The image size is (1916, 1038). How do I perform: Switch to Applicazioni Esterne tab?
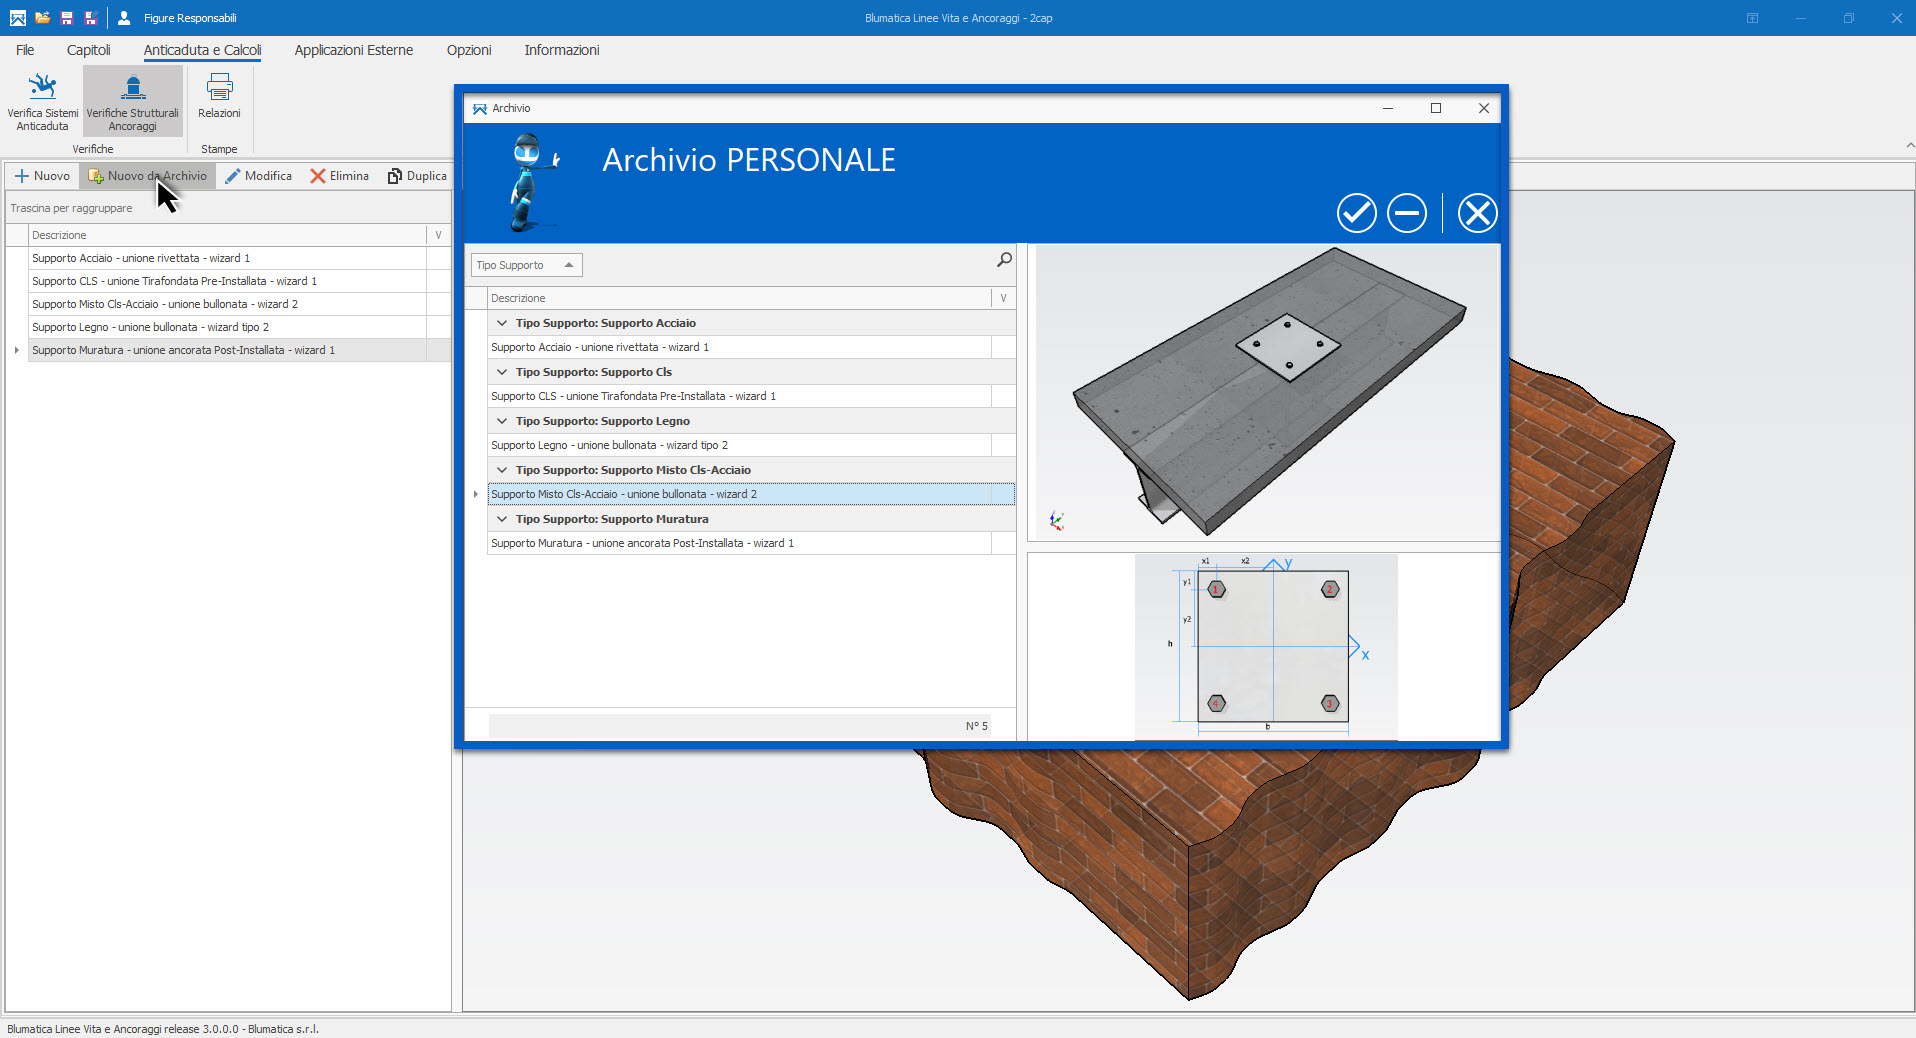(x=353, y=50)
